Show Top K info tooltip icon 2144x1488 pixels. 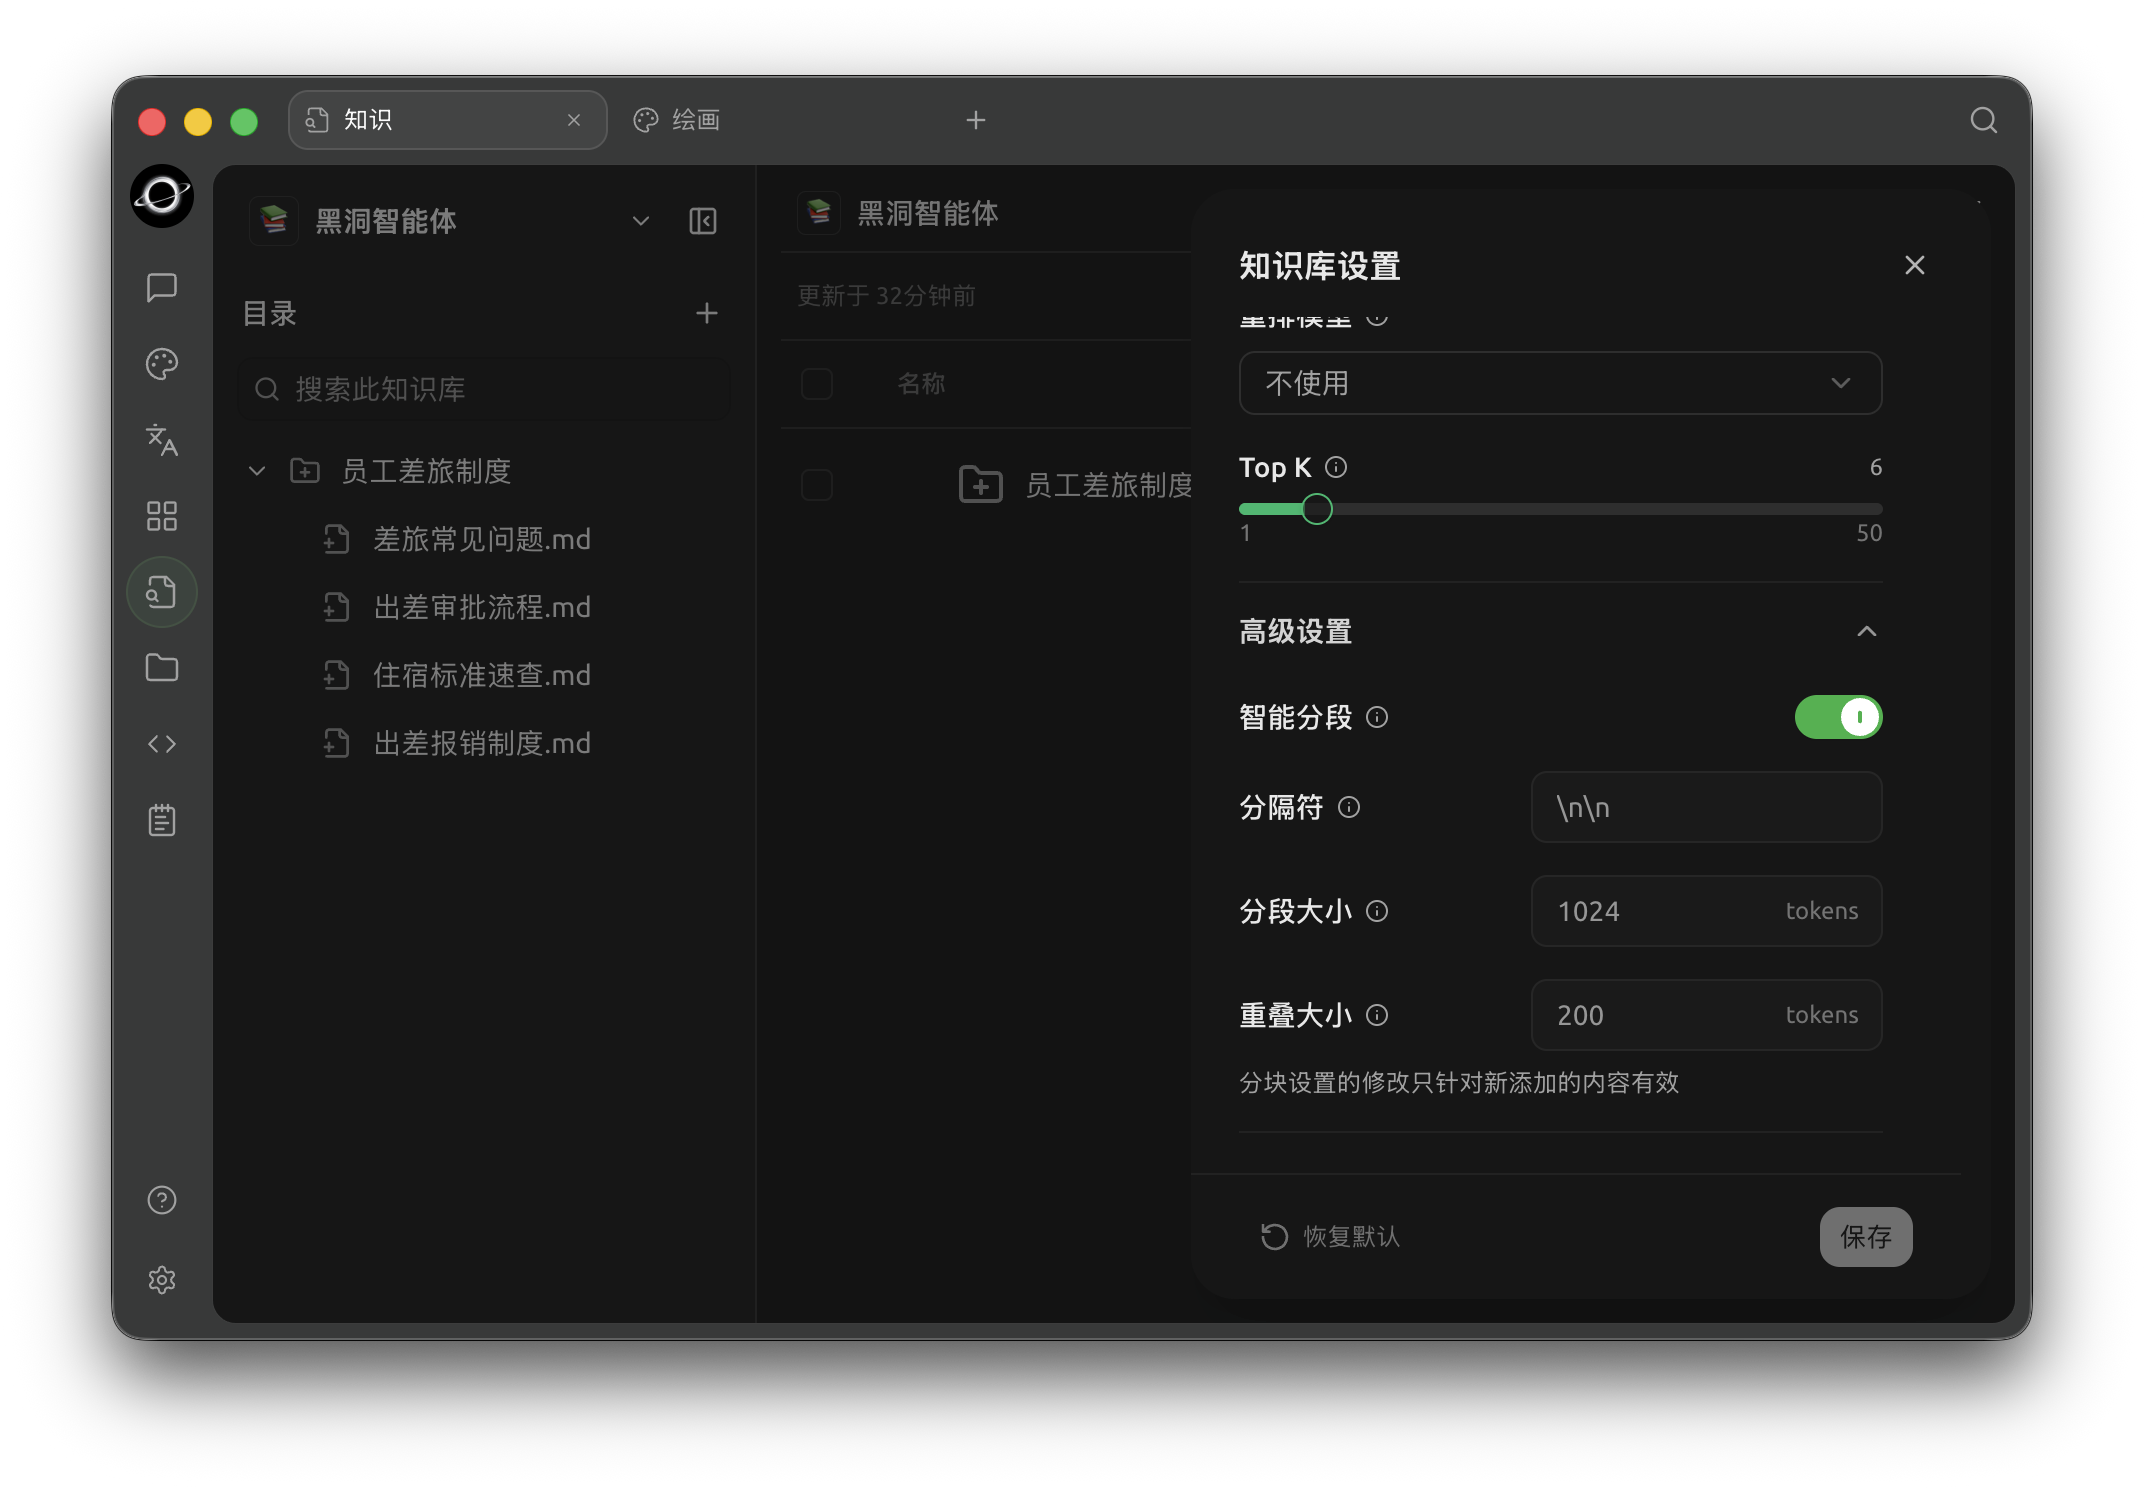point(1336,467)
